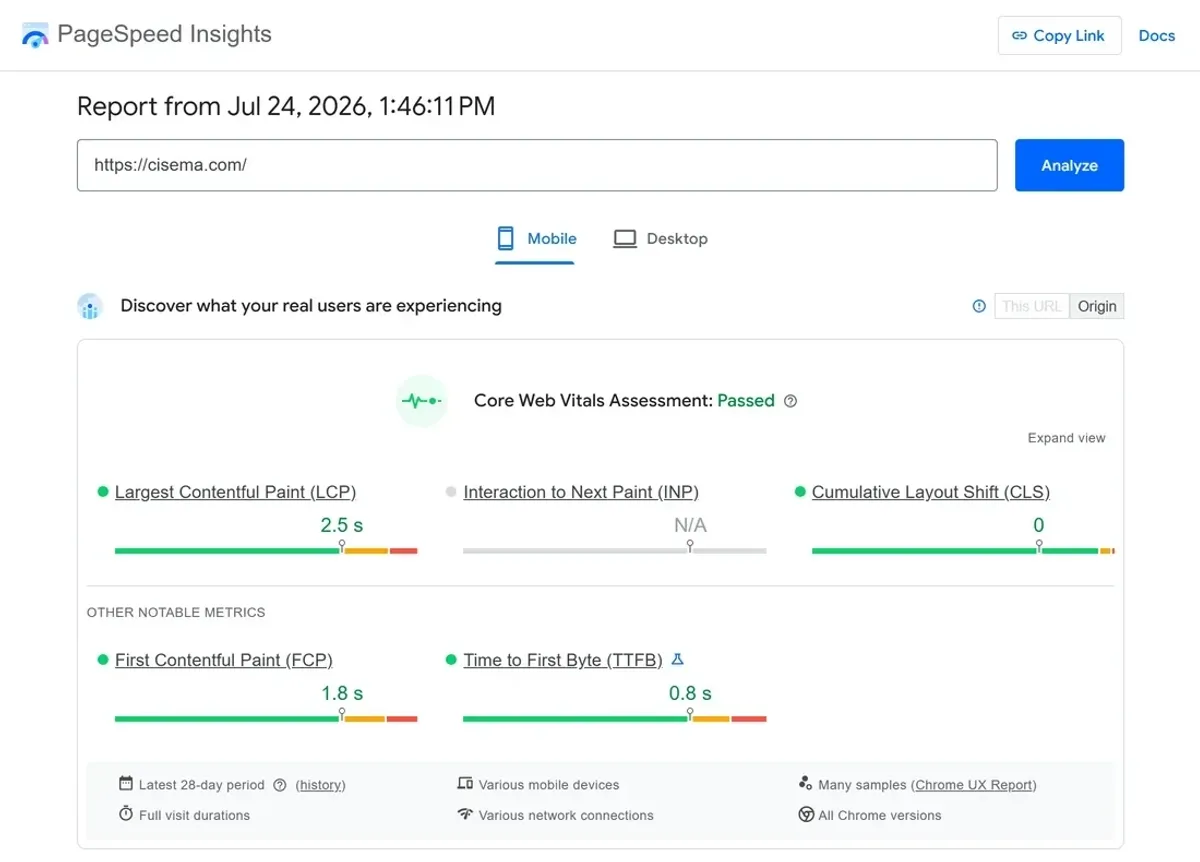Screen dimensions: 1200x862
Task: Click the CLS distribution bar
Action: click(963, 550)
